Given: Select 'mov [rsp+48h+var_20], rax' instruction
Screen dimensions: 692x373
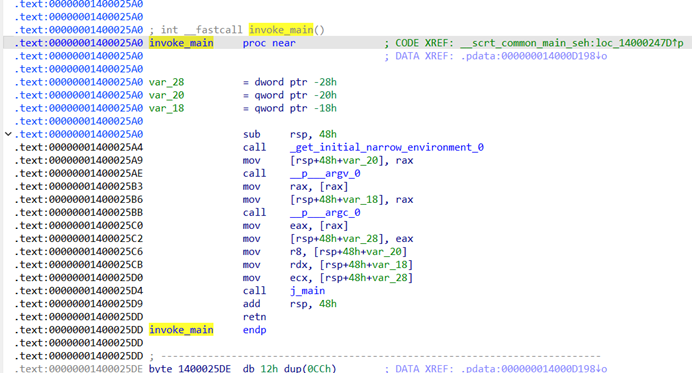Looking at the screenshot, I should click(327, 160).
